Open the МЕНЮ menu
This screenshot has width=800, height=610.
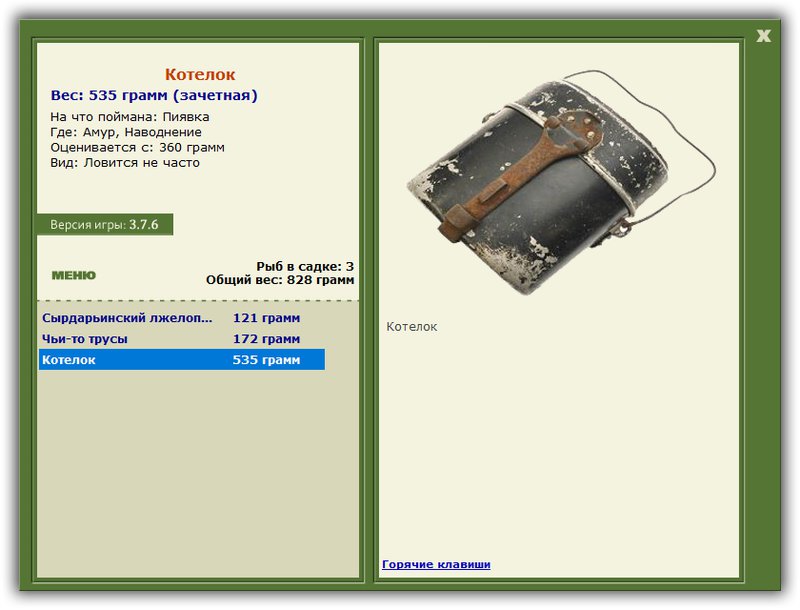(x=73, y=275)
